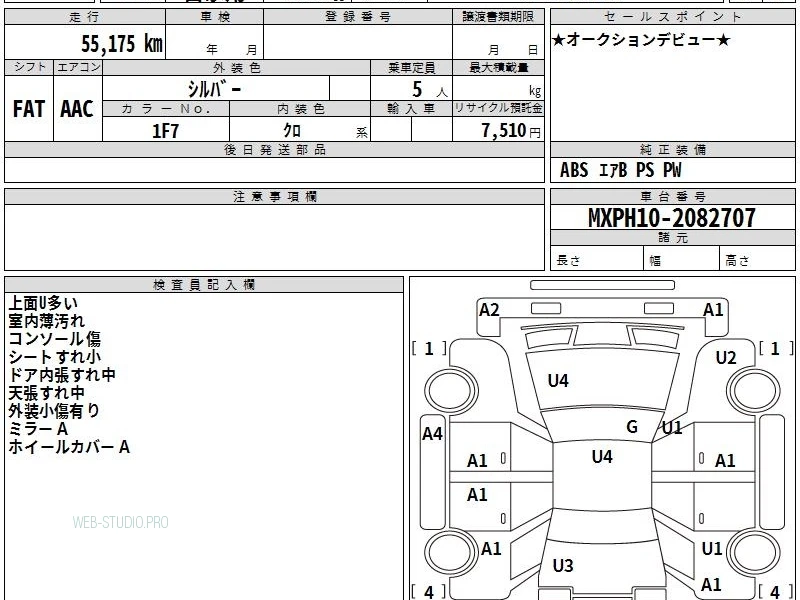Select the U4 mark on the hood
This screenshot has width=800, height=600.
(x=558, y=381)
